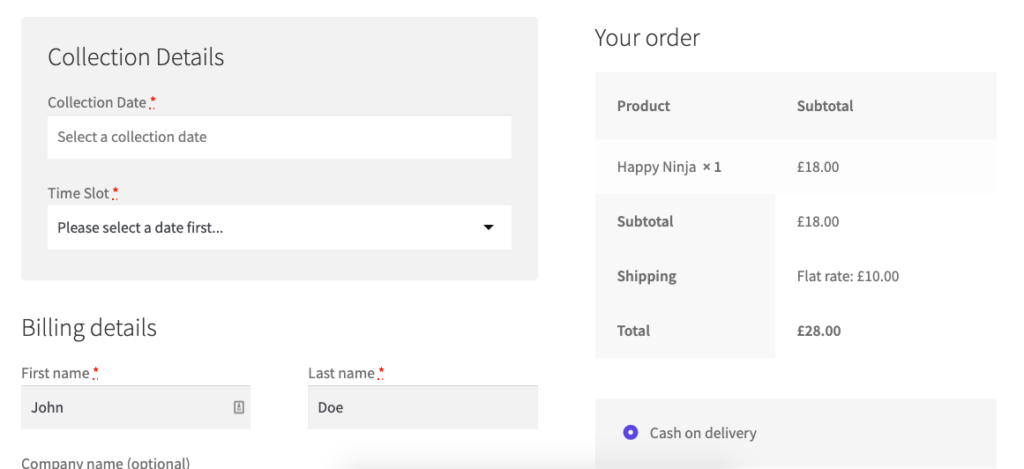
Task: Click the Product column header
Action: [643, 106]
